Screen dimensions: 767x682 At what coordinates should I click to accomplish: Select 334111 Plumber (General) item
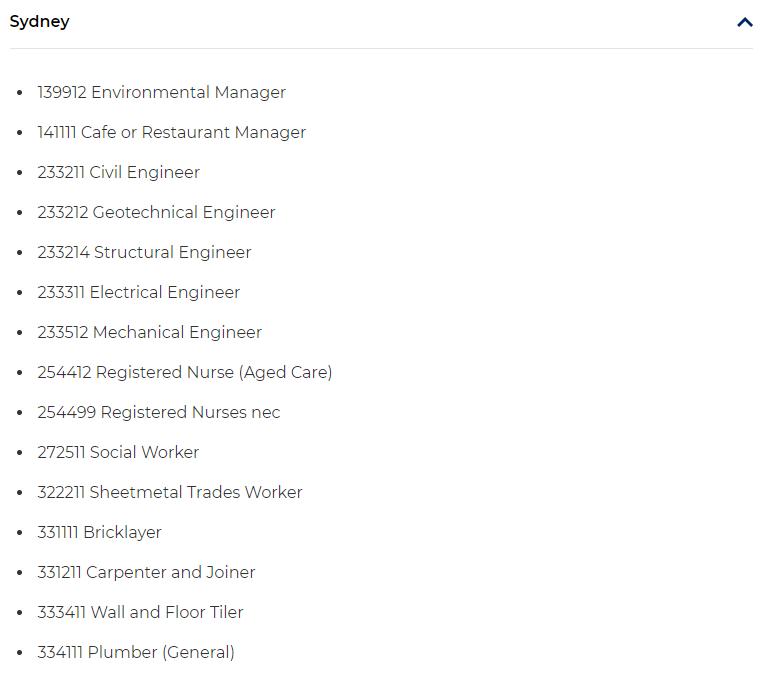(x=136, y=653)
